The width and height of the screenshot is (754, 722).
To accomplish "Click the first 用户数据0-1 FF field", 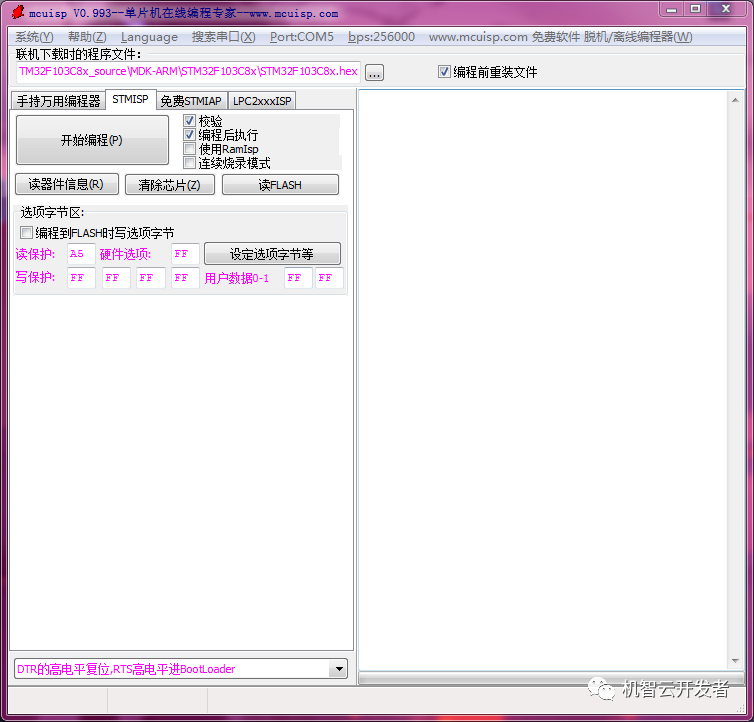I will pos(298,278).
